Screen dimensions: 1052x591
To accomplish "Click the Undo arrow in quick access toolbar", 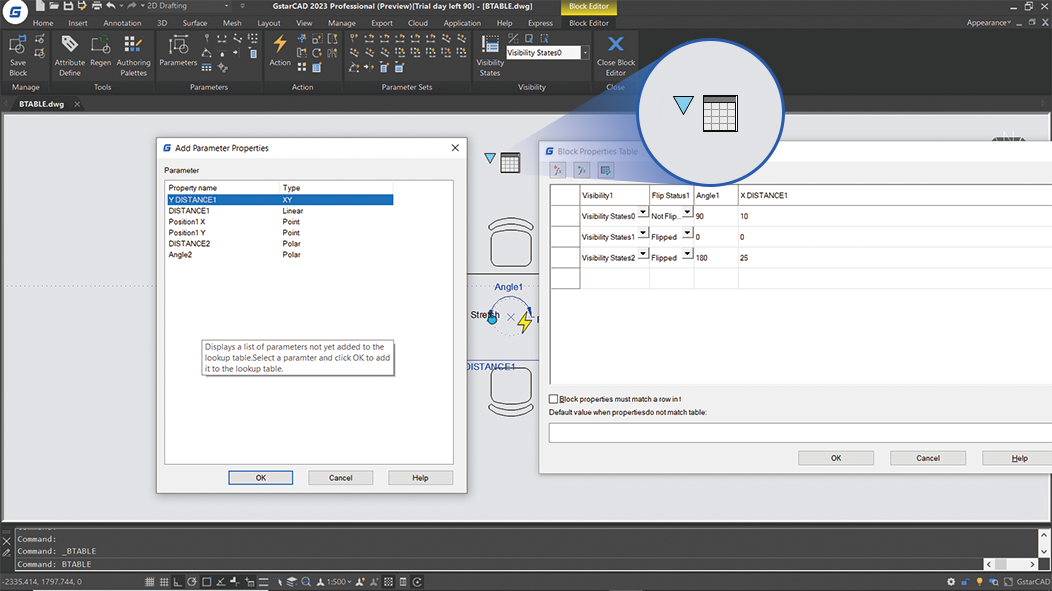I will (111, 6).
